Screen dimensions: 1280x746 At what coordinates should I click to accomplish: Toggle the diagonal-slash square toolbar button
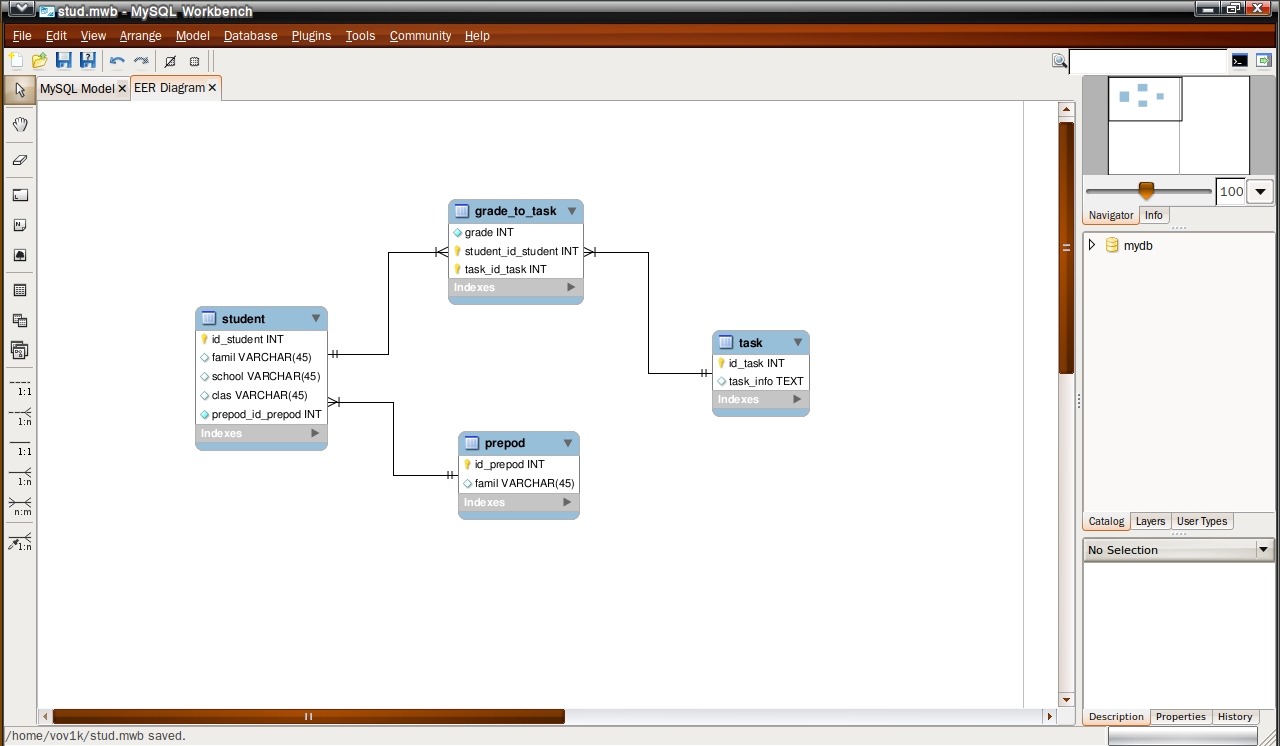[x=170, y=61]
